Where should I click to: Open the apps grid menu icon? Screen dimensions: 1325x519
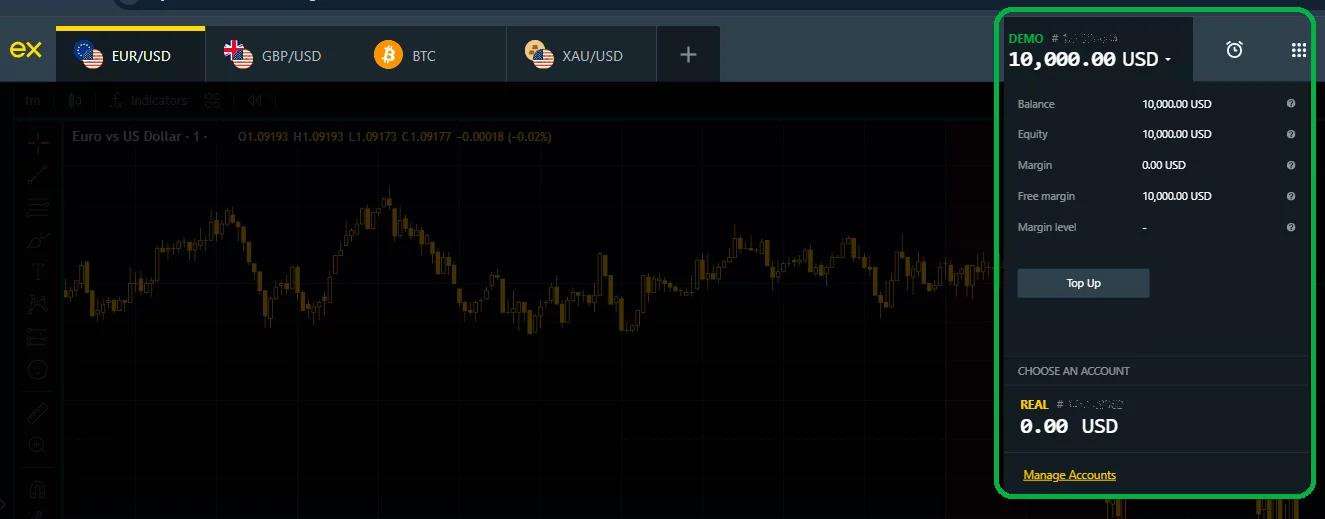[1298, 50]
